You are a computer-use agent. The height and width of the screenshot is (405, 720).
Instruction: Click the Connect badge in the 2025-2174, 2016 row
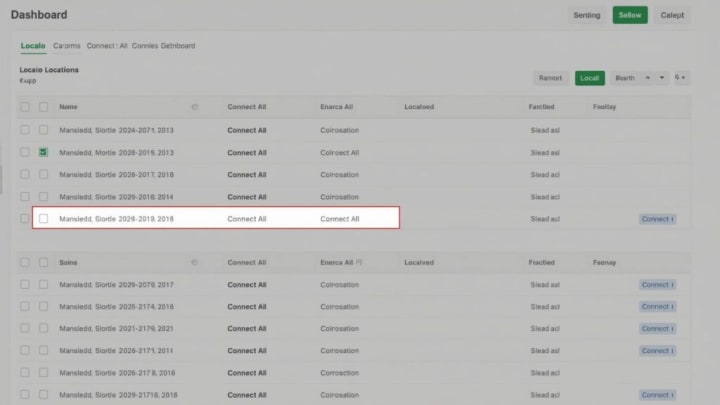pos(658,307)
